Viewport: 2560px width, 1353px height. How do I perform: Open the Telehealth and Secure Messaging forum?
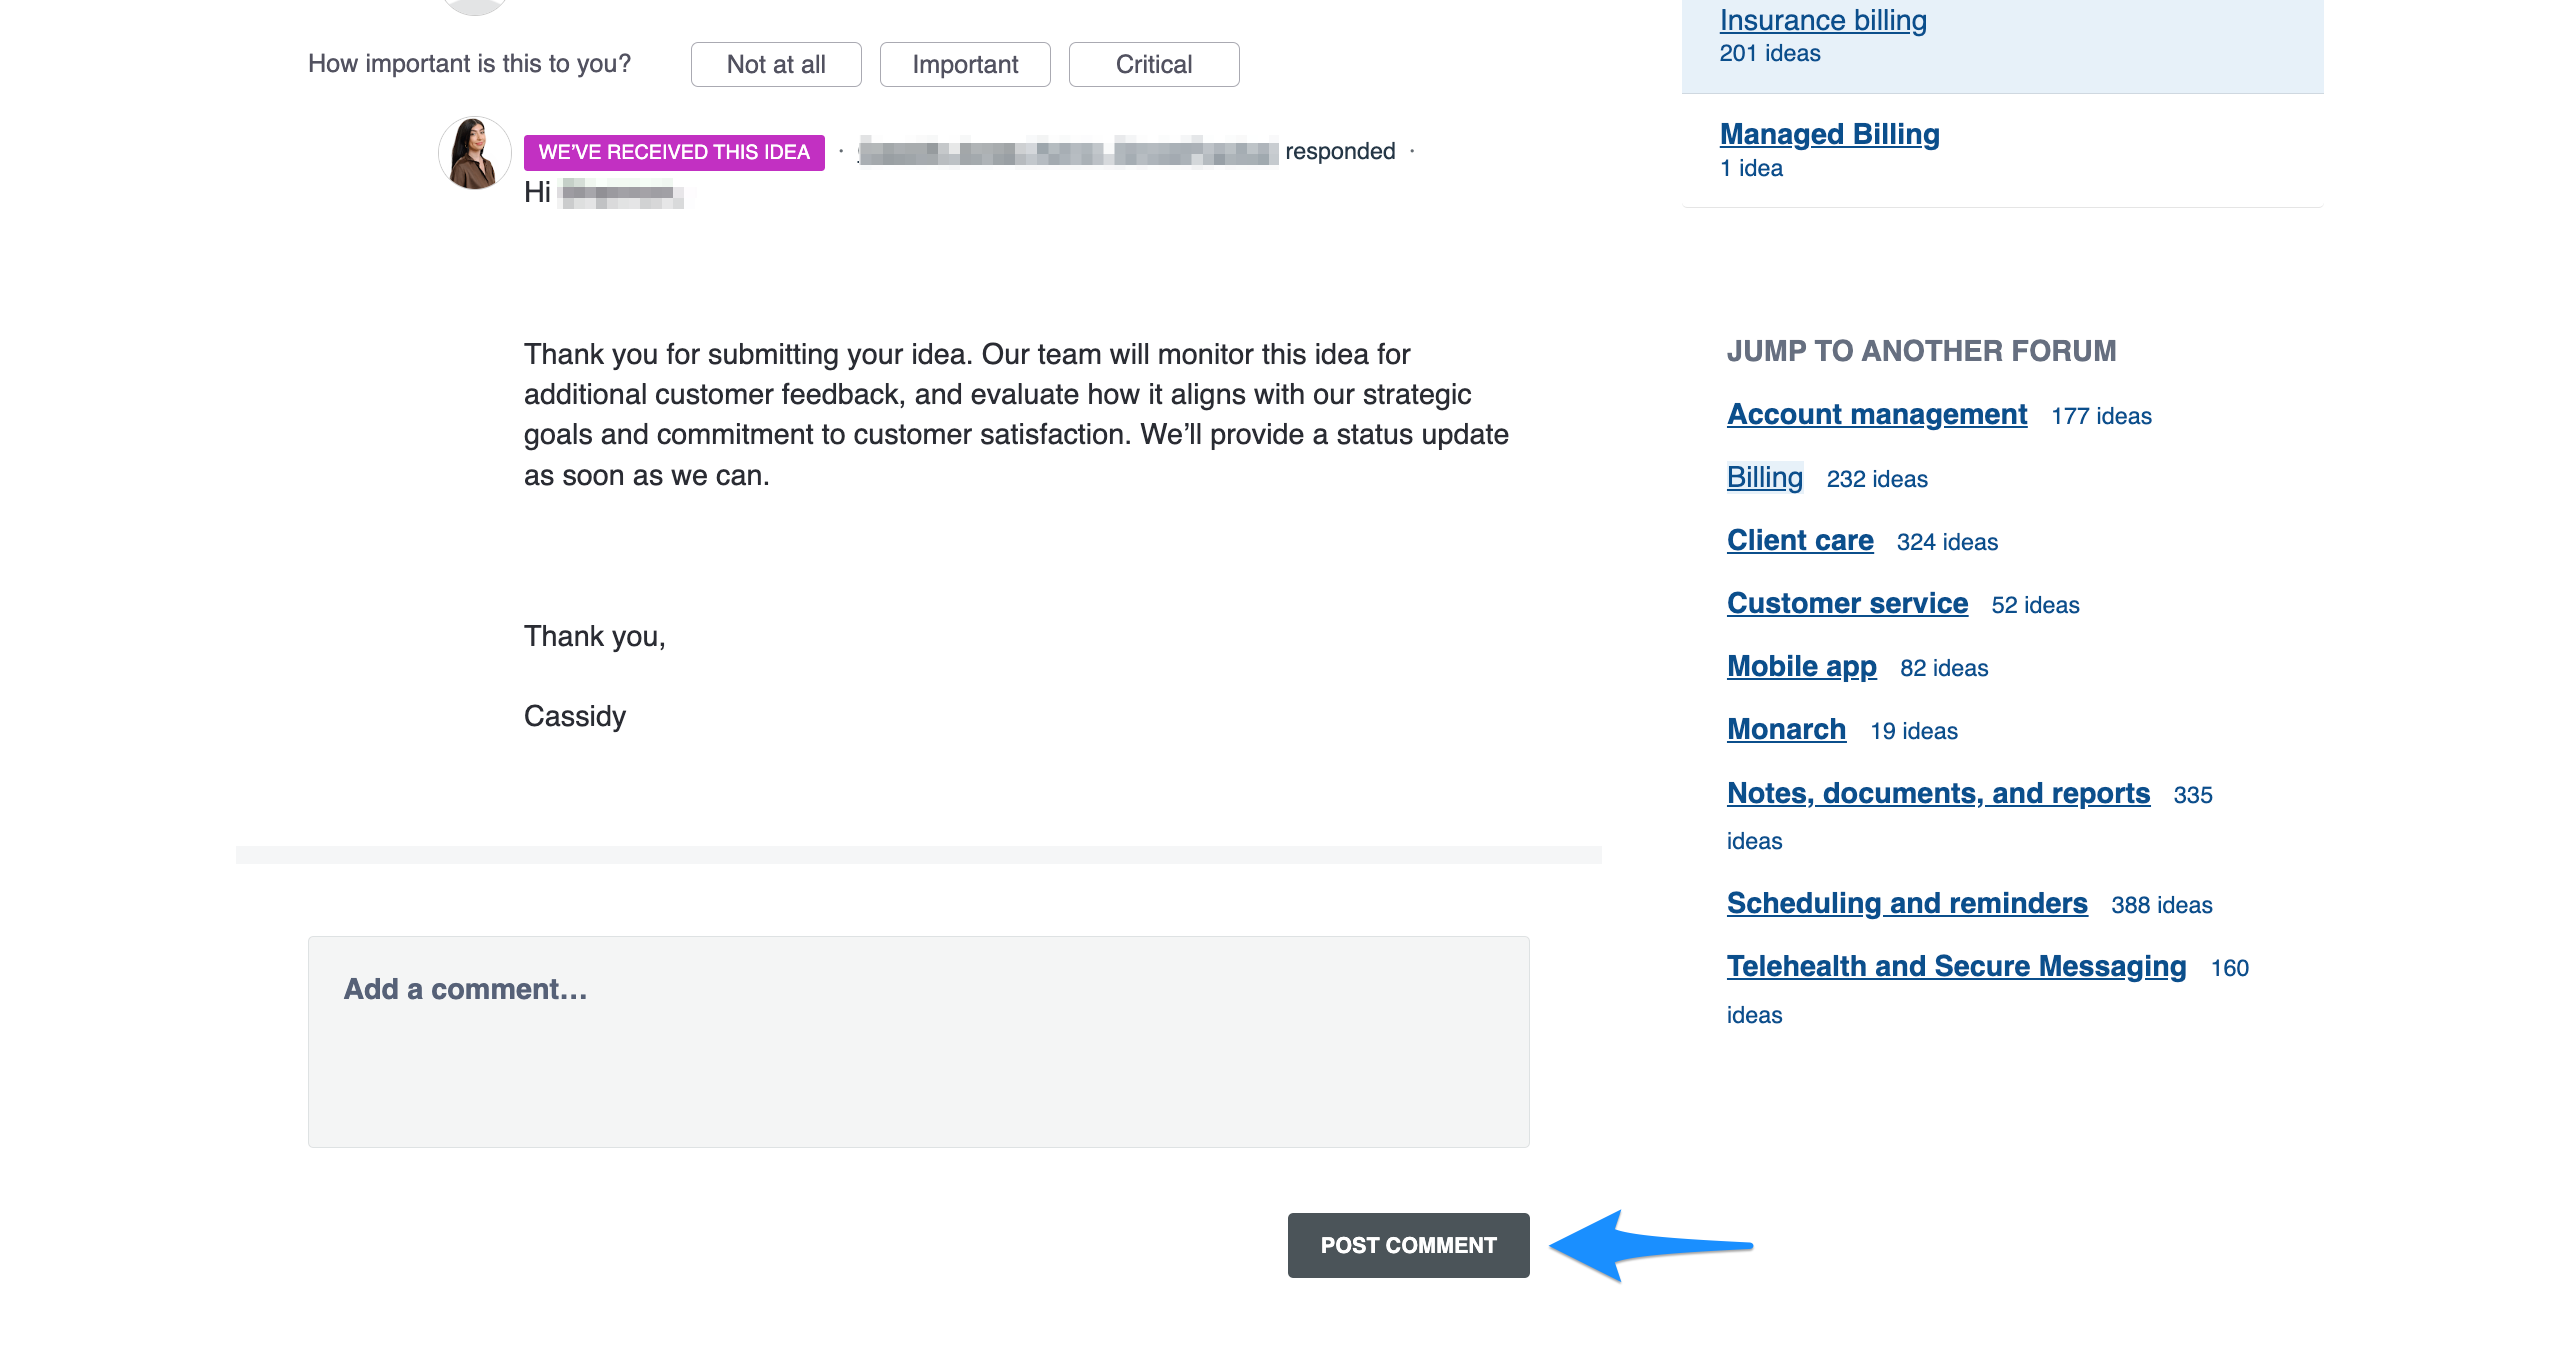pyautogui.click(x=1956, y=966)
